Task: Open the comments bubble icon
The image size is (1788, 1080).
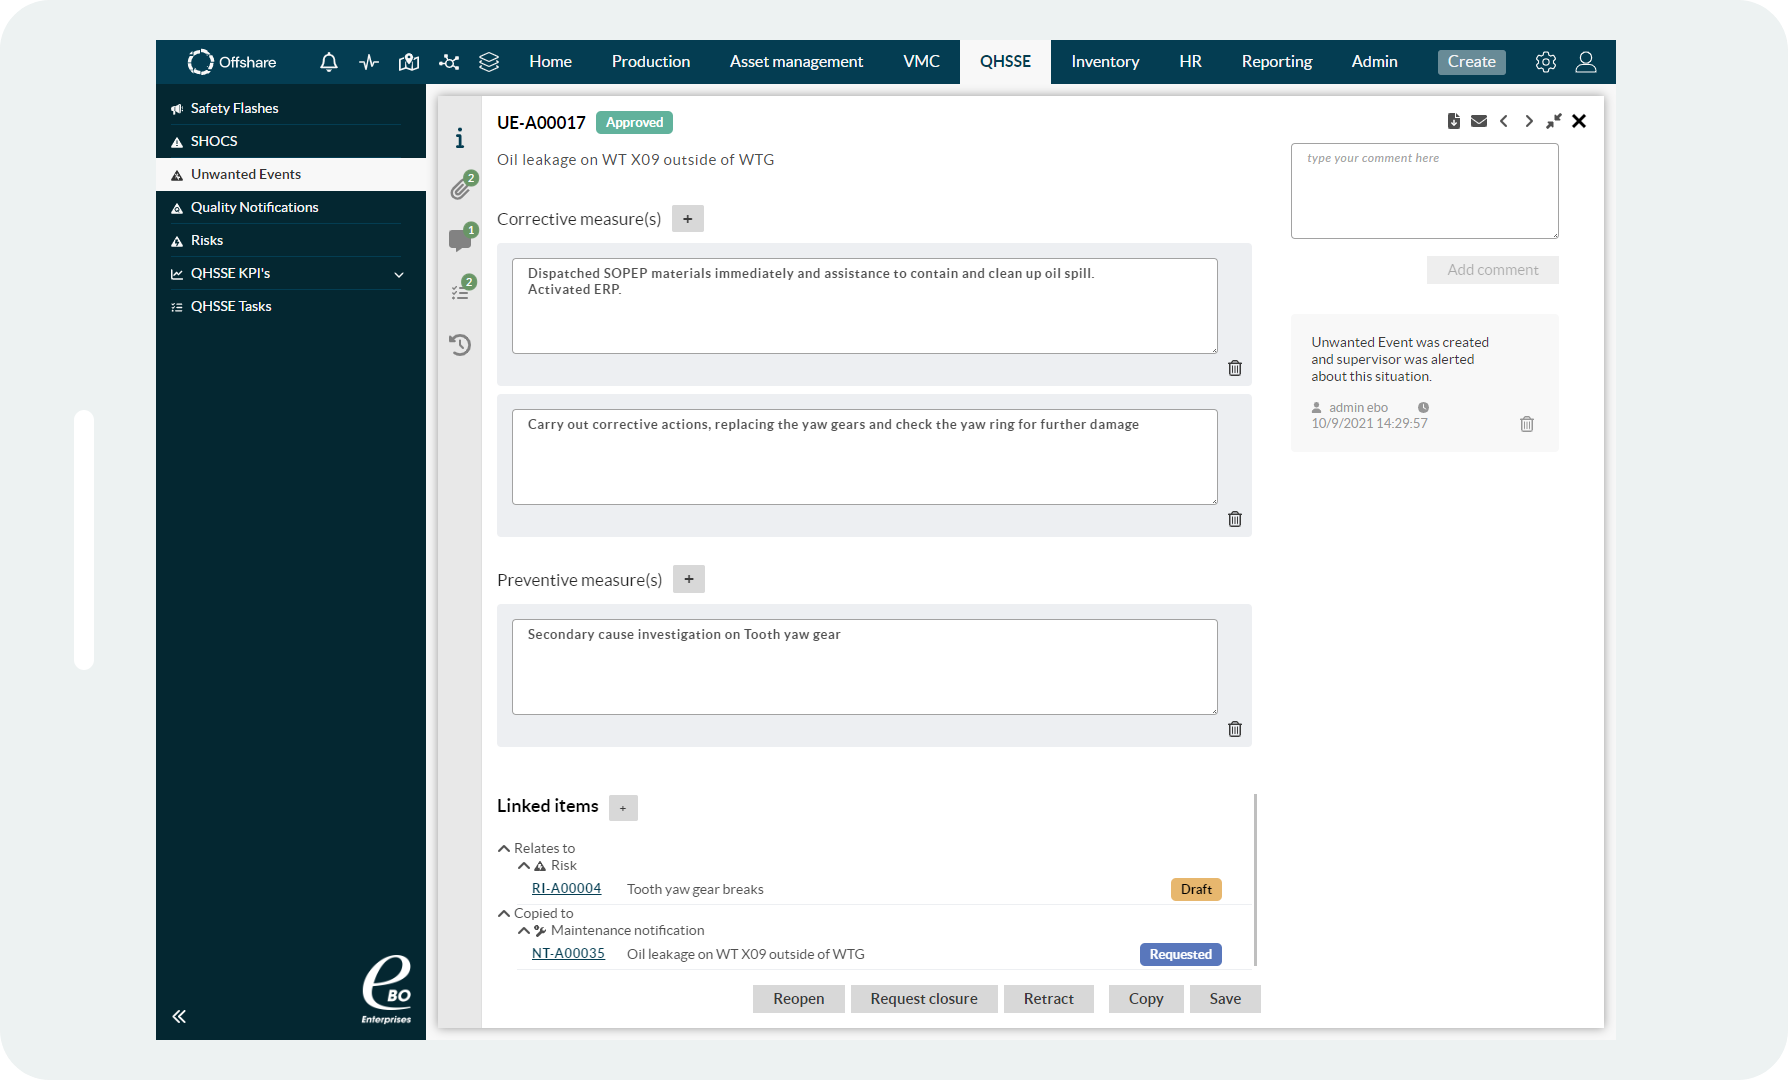Action: pyautogui.click(x=461, y=239)
